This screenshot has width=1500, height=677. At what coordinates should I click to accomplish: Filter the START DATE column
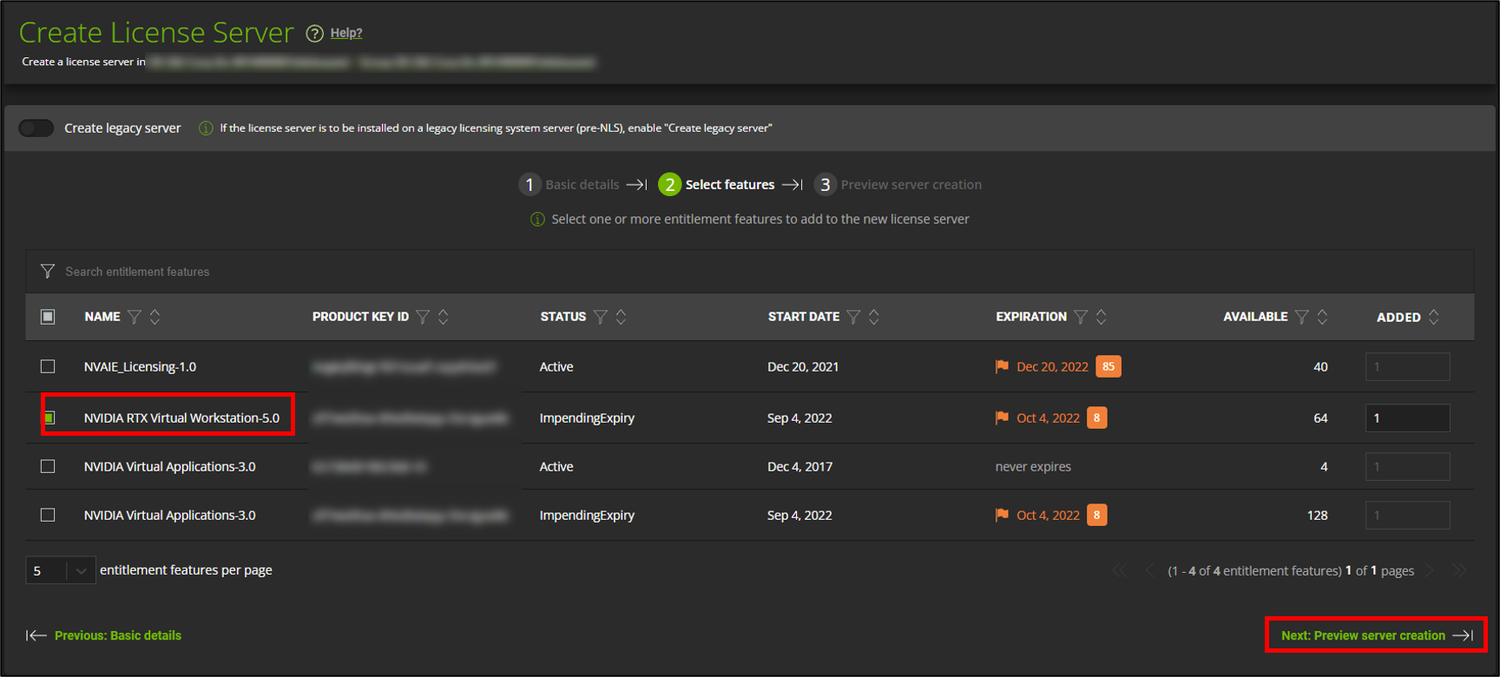pyautogui.click(x=853, y=316)
